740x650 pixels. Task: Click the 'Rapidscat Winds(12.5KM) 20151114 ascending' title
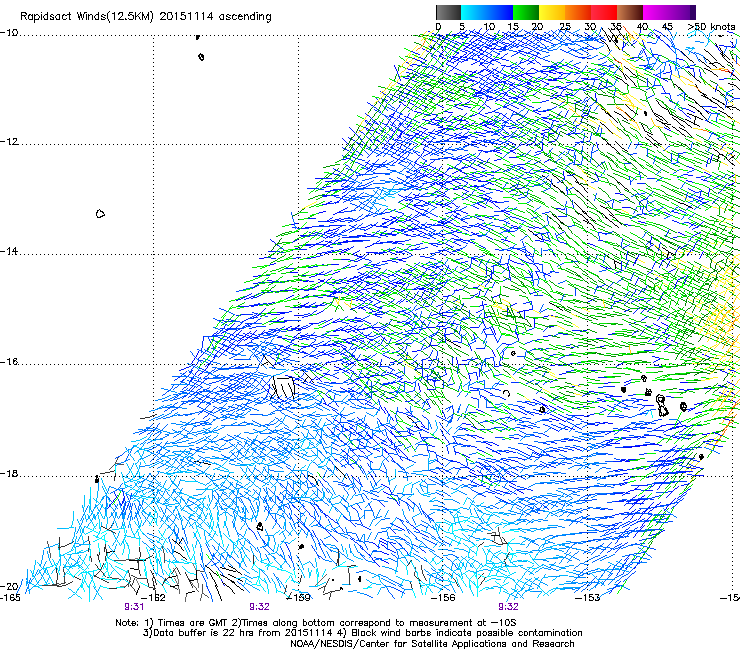pyautogui.click(x=146, y=17)
